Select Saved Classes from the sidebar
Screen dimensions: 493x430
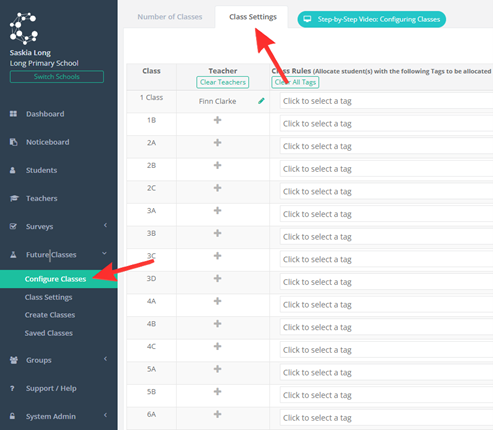click(x=49, y=333)
